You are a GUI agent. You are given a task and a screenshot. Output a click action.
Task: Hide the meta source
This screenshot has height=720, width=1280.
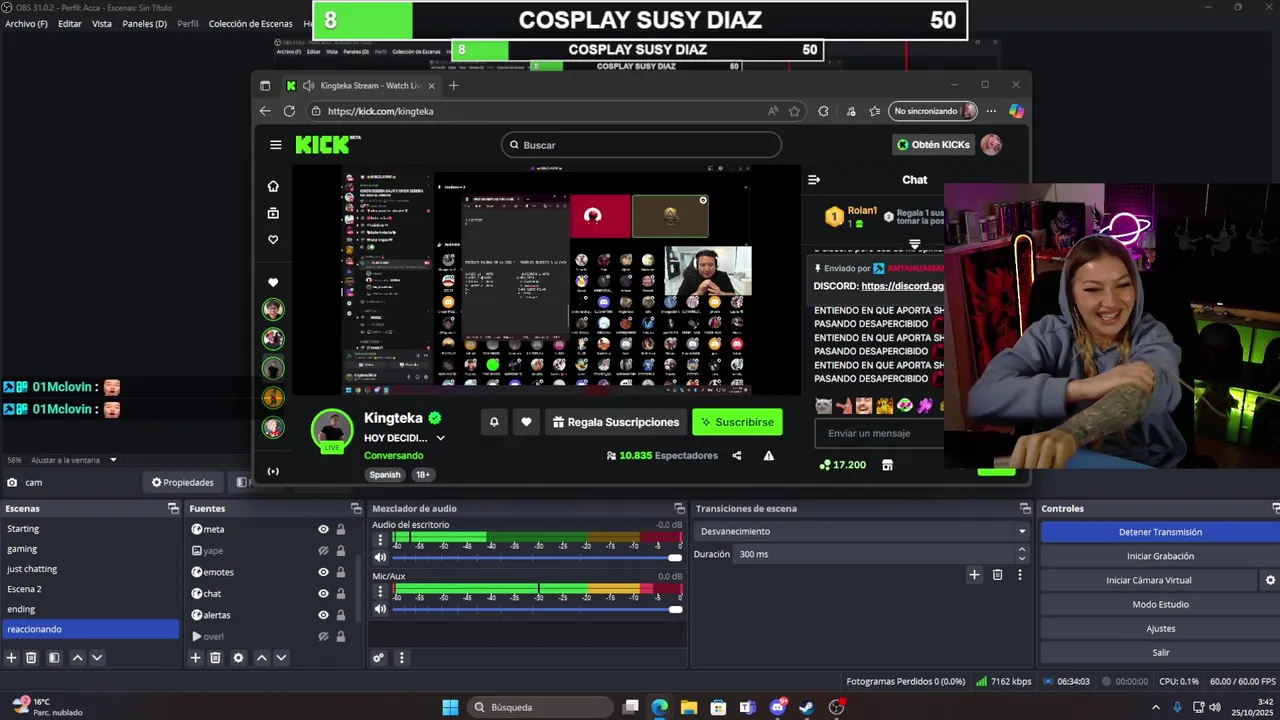pos(323,529)
